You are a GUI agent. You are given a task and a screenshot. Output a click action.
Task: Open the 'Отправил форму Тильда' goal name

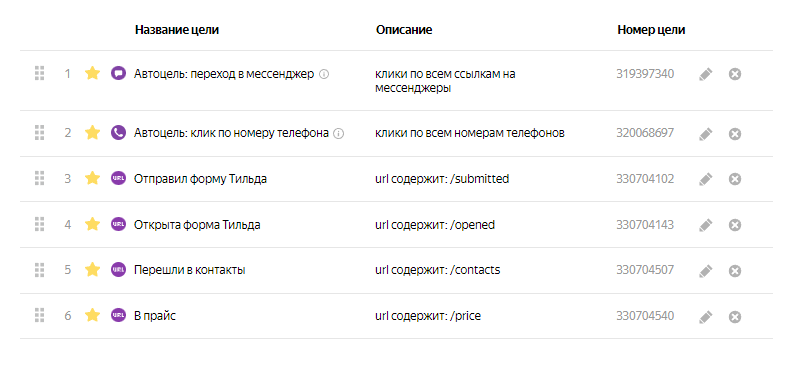coord(200,179)
